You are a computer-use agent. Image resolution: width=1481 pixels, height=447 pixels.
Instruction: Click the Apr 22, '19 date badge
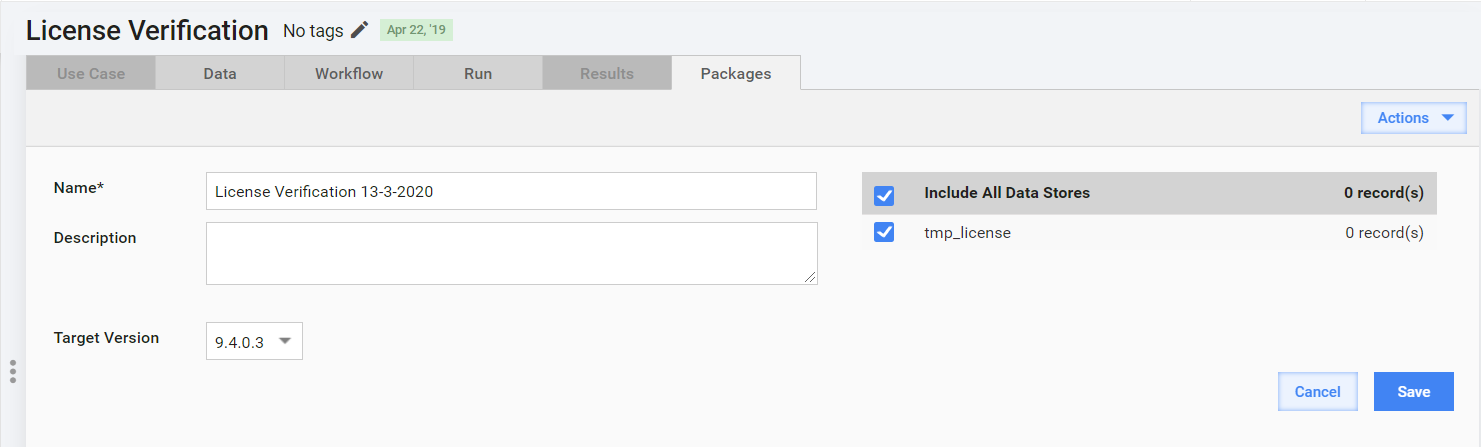click(416, 30)
